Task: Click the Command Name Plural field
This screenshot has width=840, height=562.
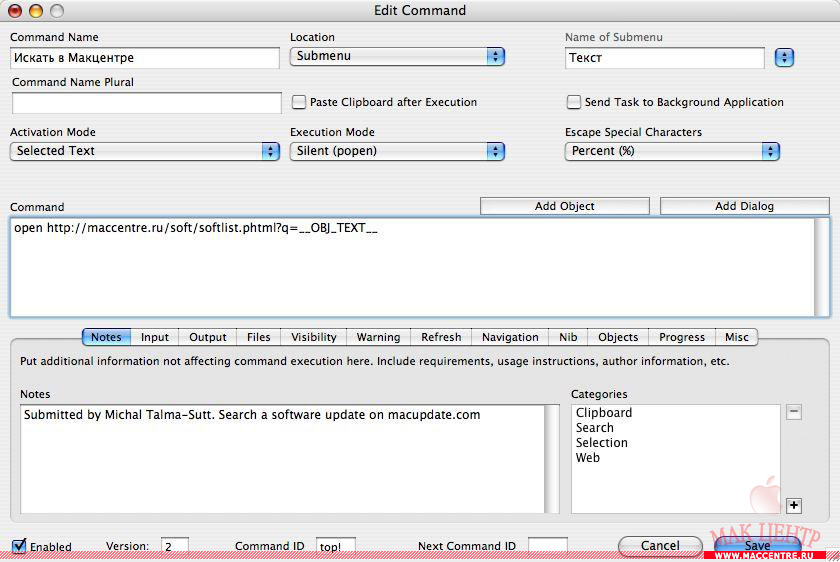Action: click(x=146, y=103)
